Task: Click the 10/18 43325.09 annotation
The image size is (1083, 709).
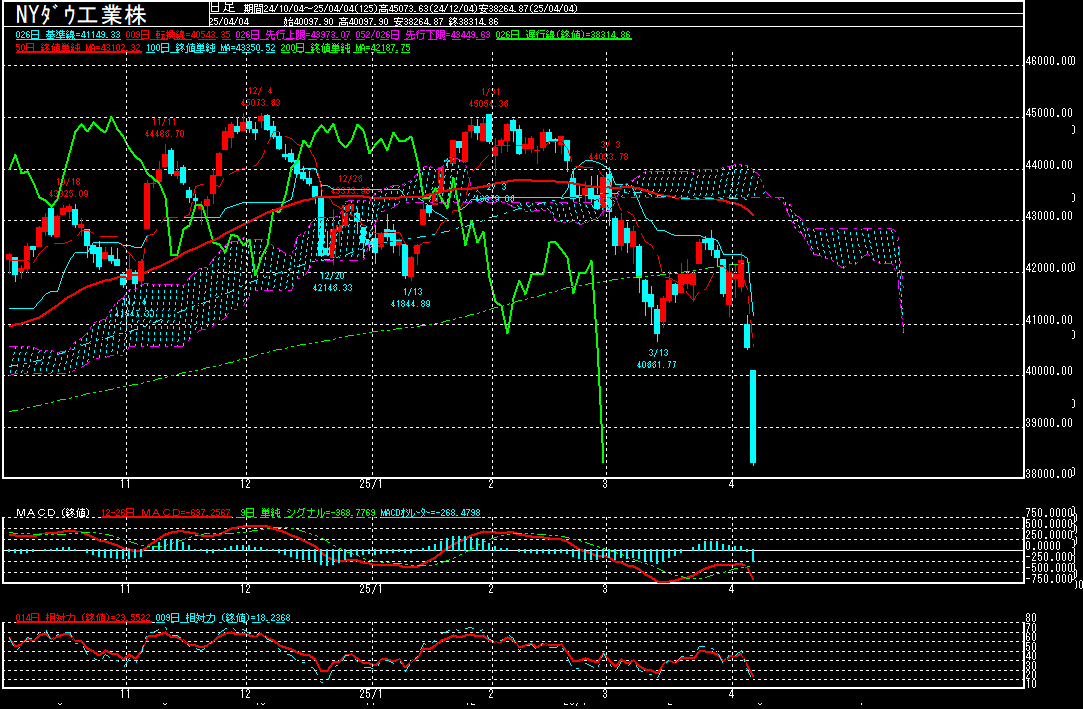Action: (x=68, y=188)
